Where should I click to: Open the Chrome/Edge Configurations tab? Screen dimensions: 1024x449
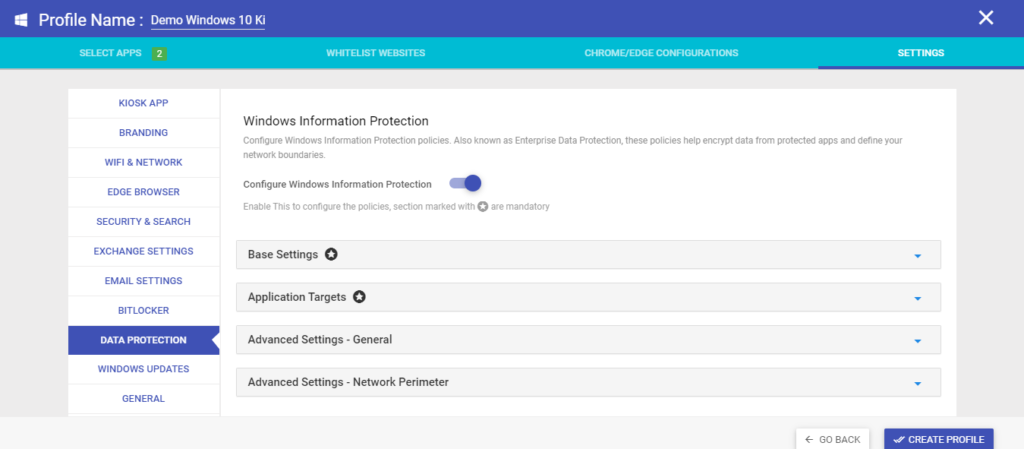[x=661, y=53]
